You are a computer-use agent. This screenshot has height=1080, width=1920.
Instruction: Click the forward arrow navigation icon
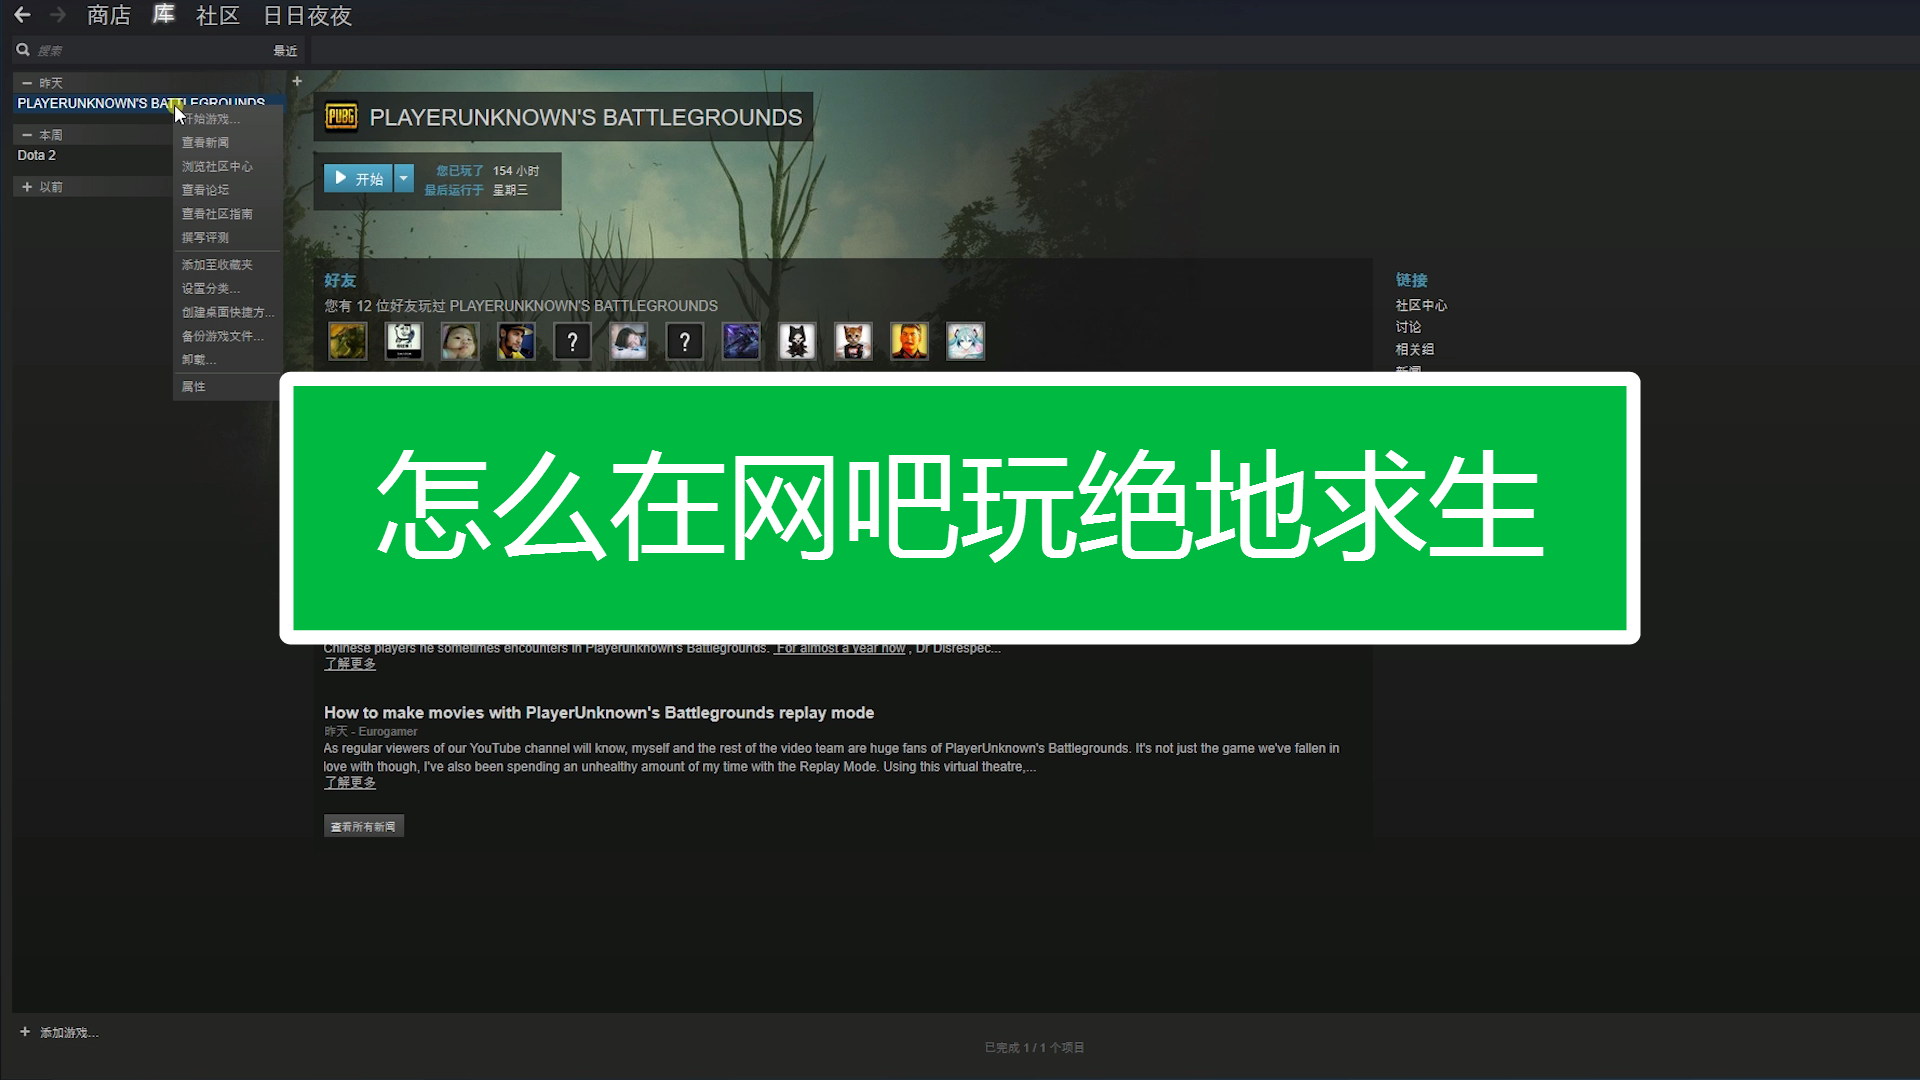coord(58,15)
